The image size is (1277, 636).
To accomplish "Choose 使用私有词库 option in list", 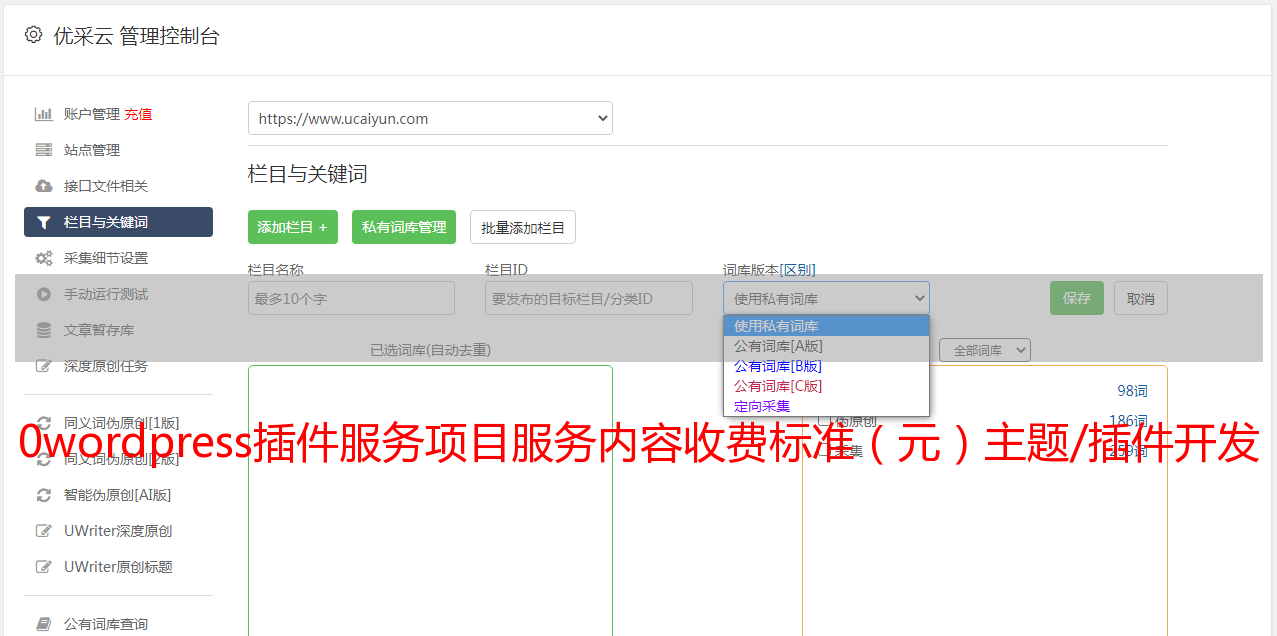I will (x=826, y=326).
